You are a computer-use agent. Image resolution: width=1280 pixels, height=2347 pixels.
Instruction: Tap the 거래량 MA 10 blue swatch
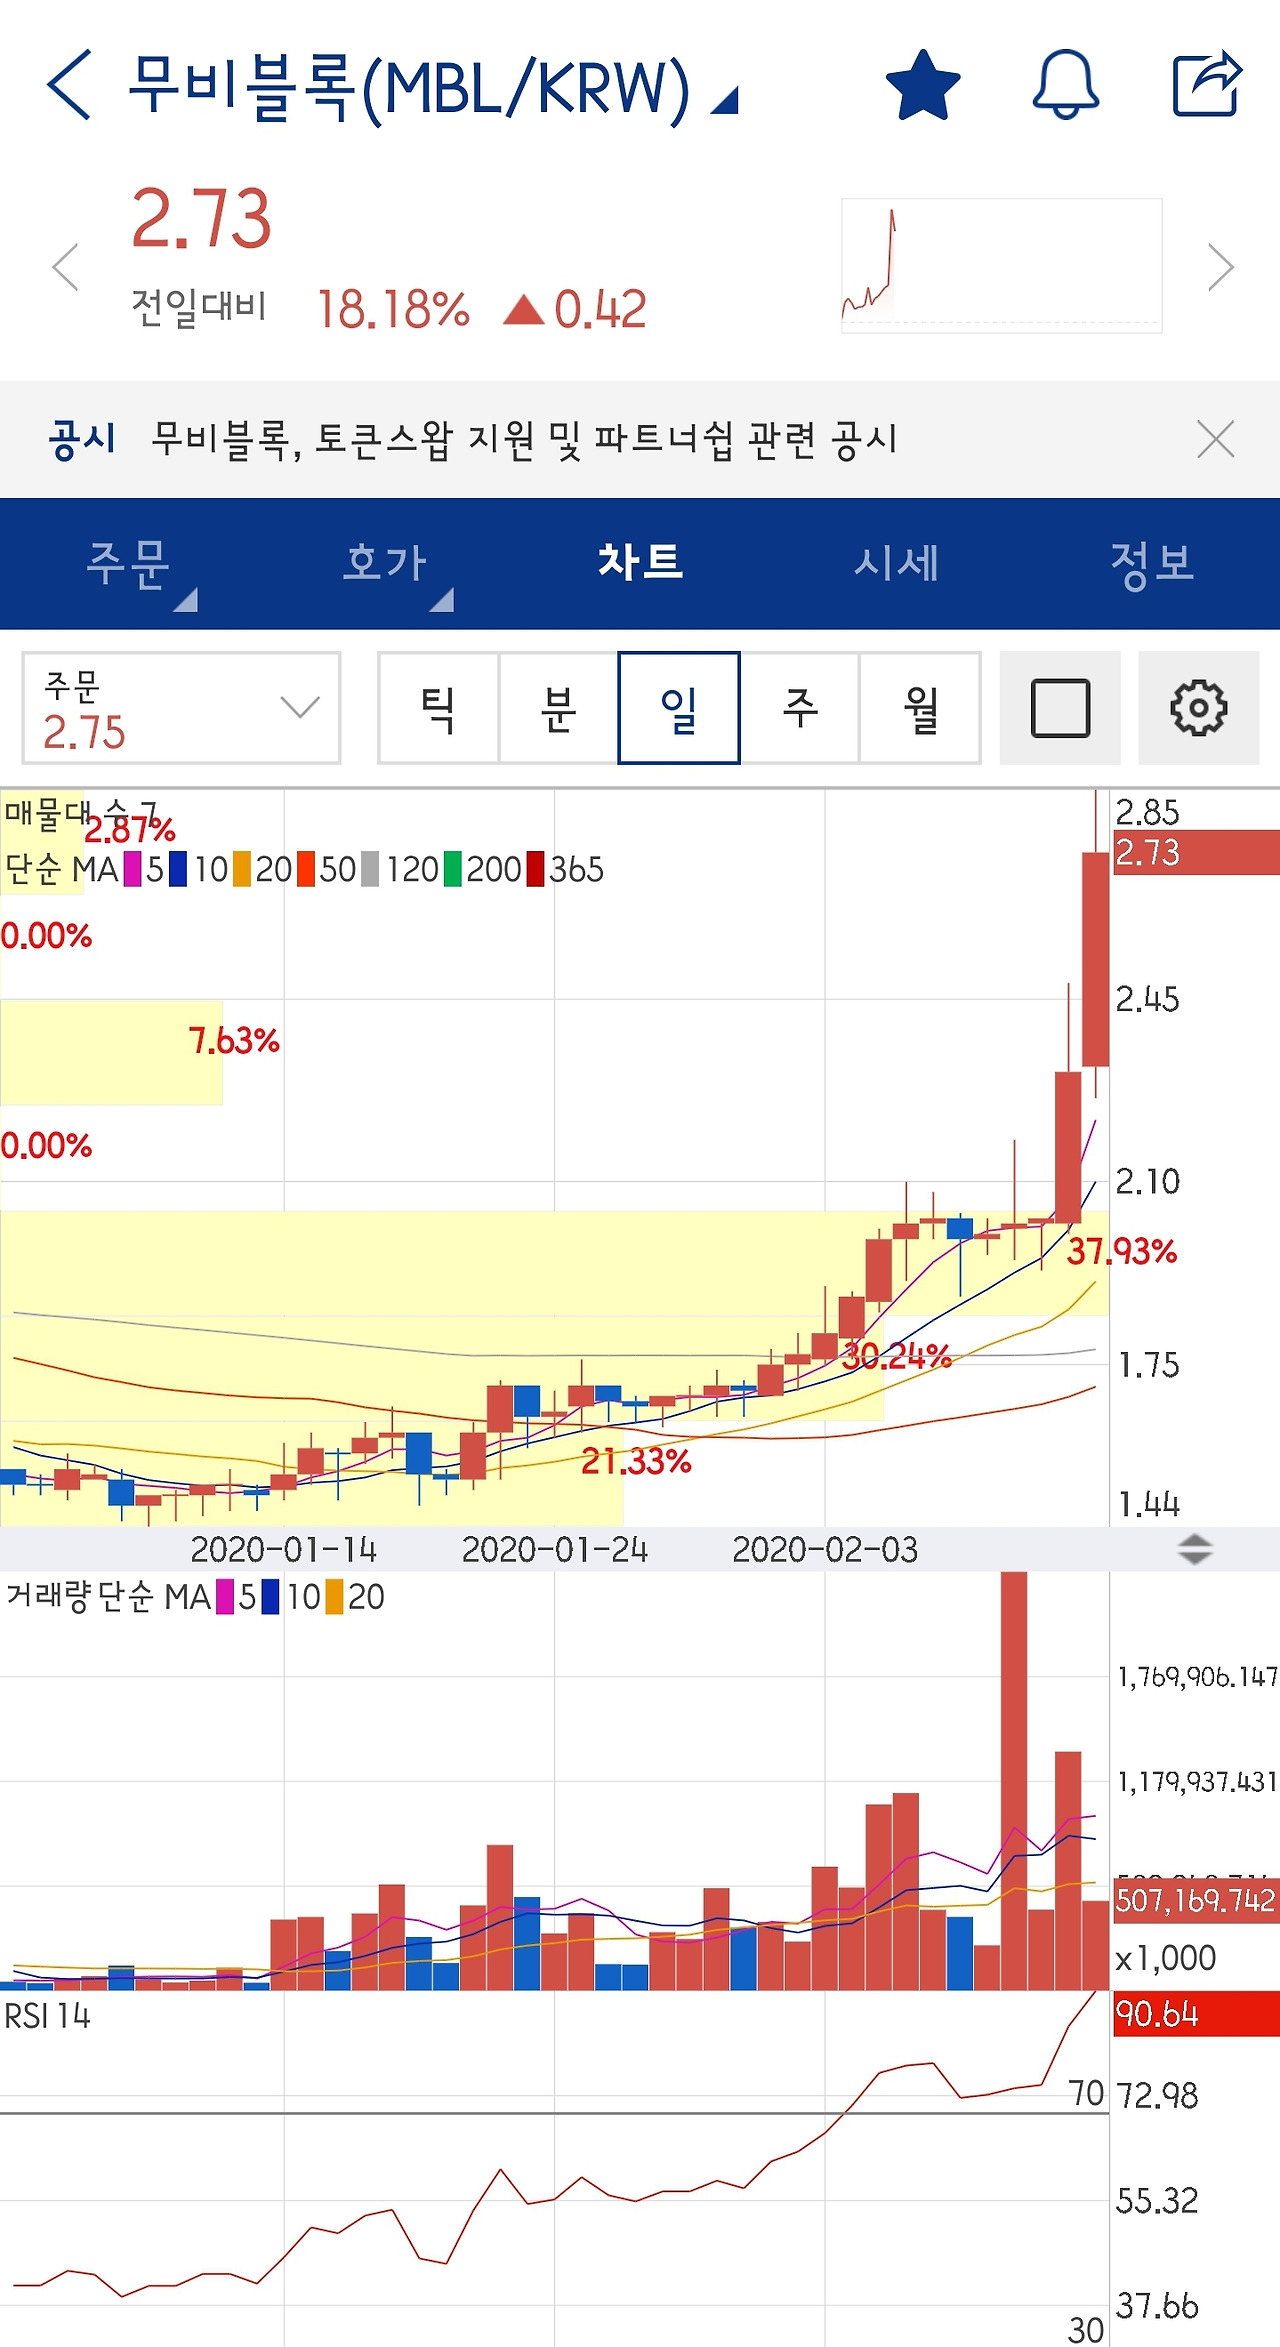pyautogui.click(x=271, y=1597)
